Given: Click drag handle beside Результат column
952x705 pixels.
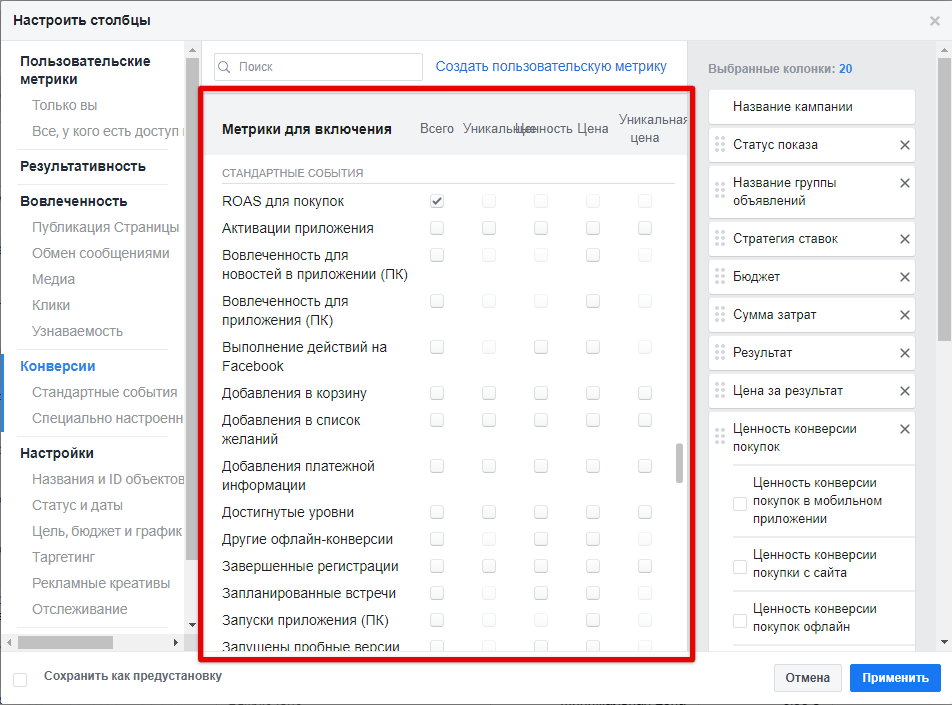Looking at the screenshot, I should [720, 353].
